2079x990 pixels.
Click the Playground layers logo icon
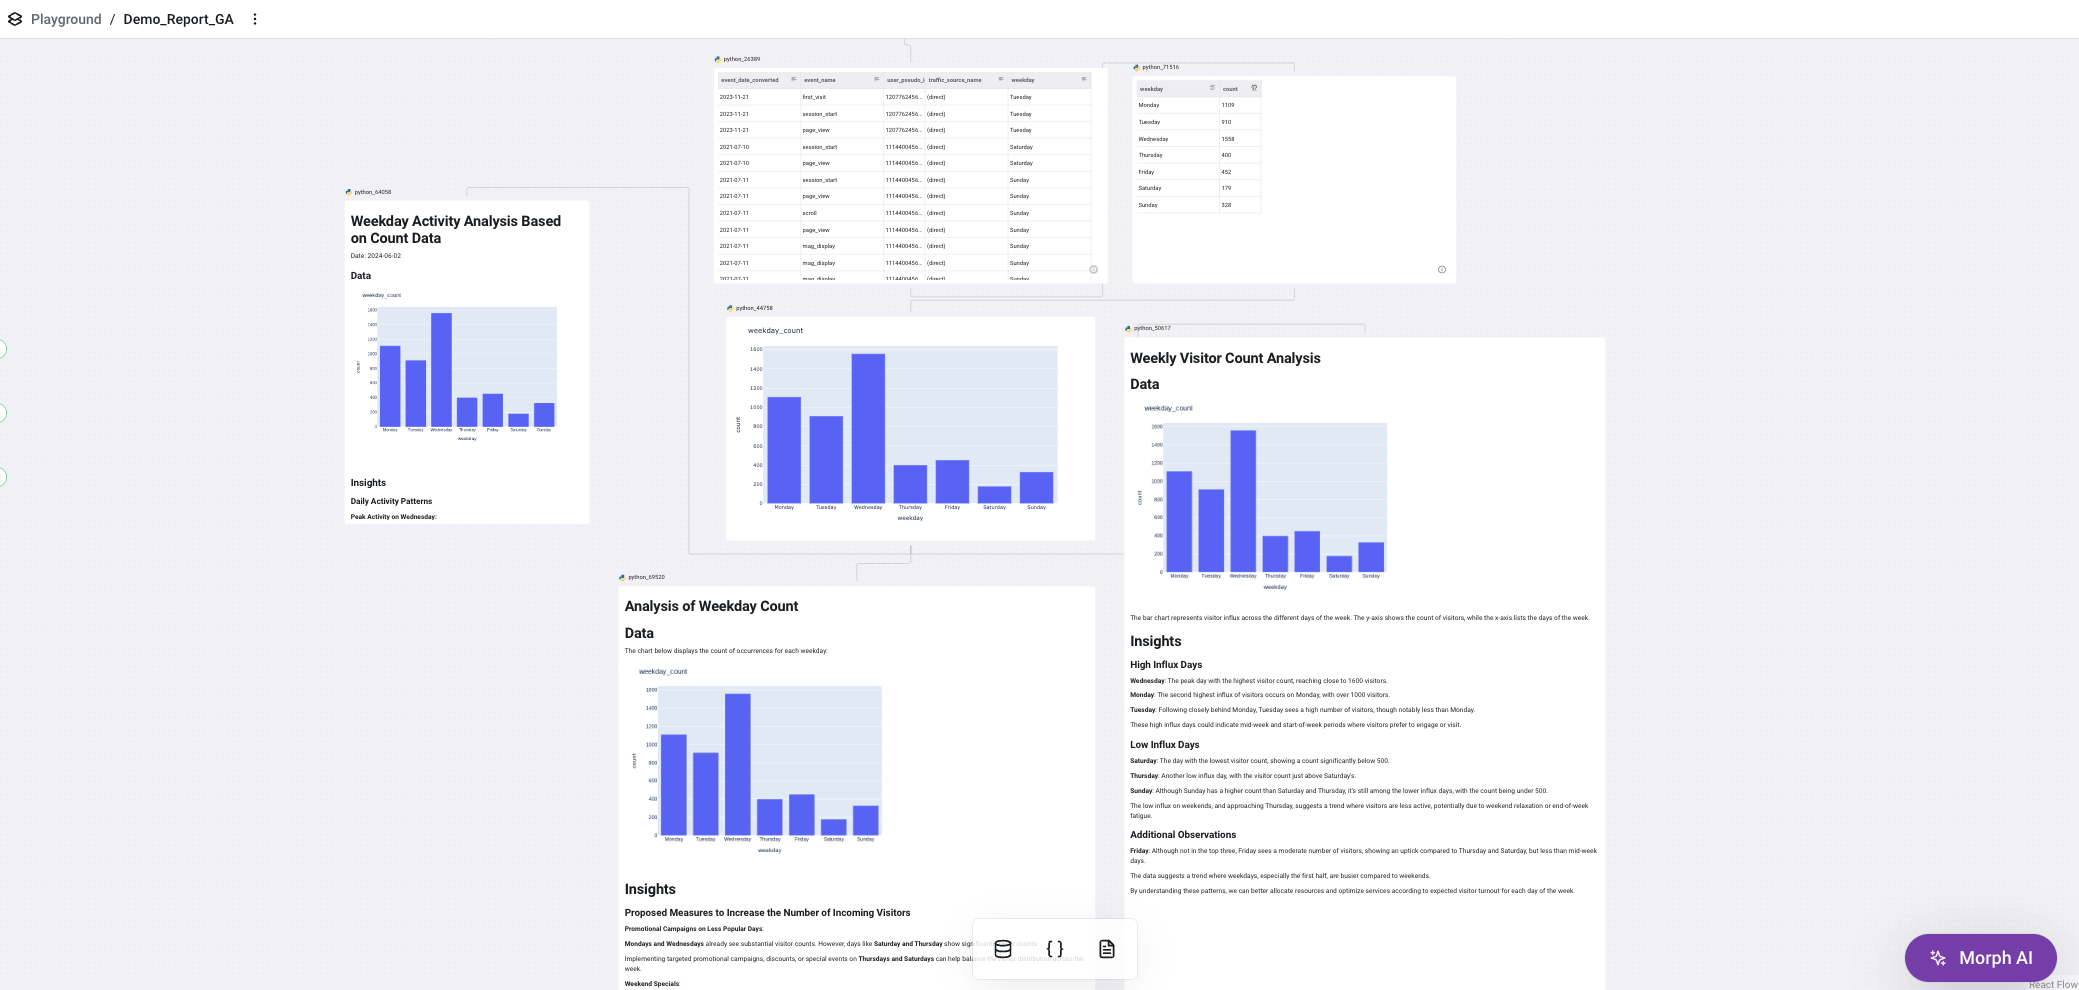(15, 19)
